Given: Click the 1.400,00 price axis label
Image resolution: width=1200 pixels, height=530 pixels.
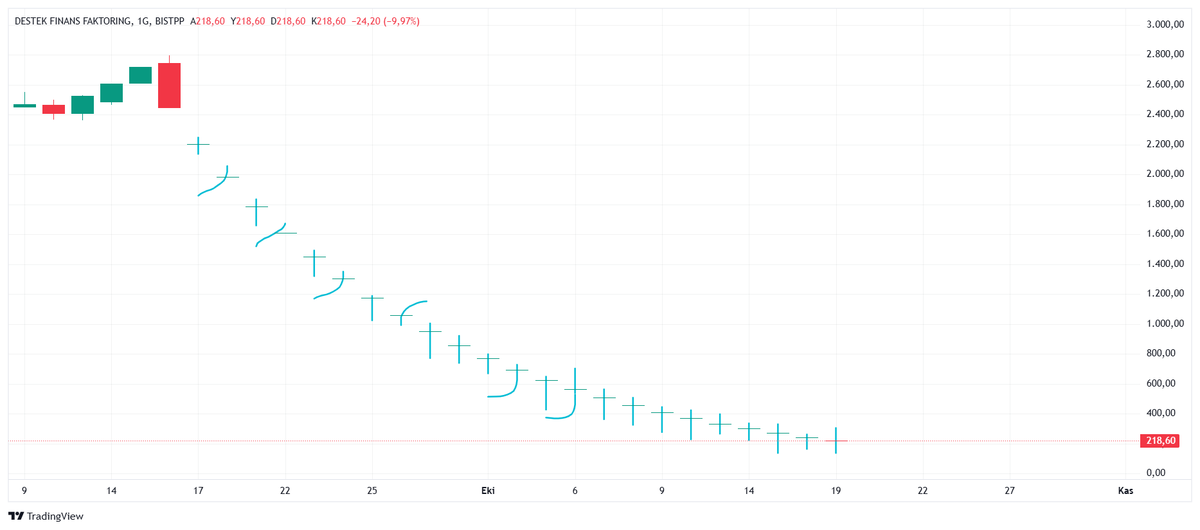Looking at the screenshot, I should pyautogui.click(x=1165, y=264).
